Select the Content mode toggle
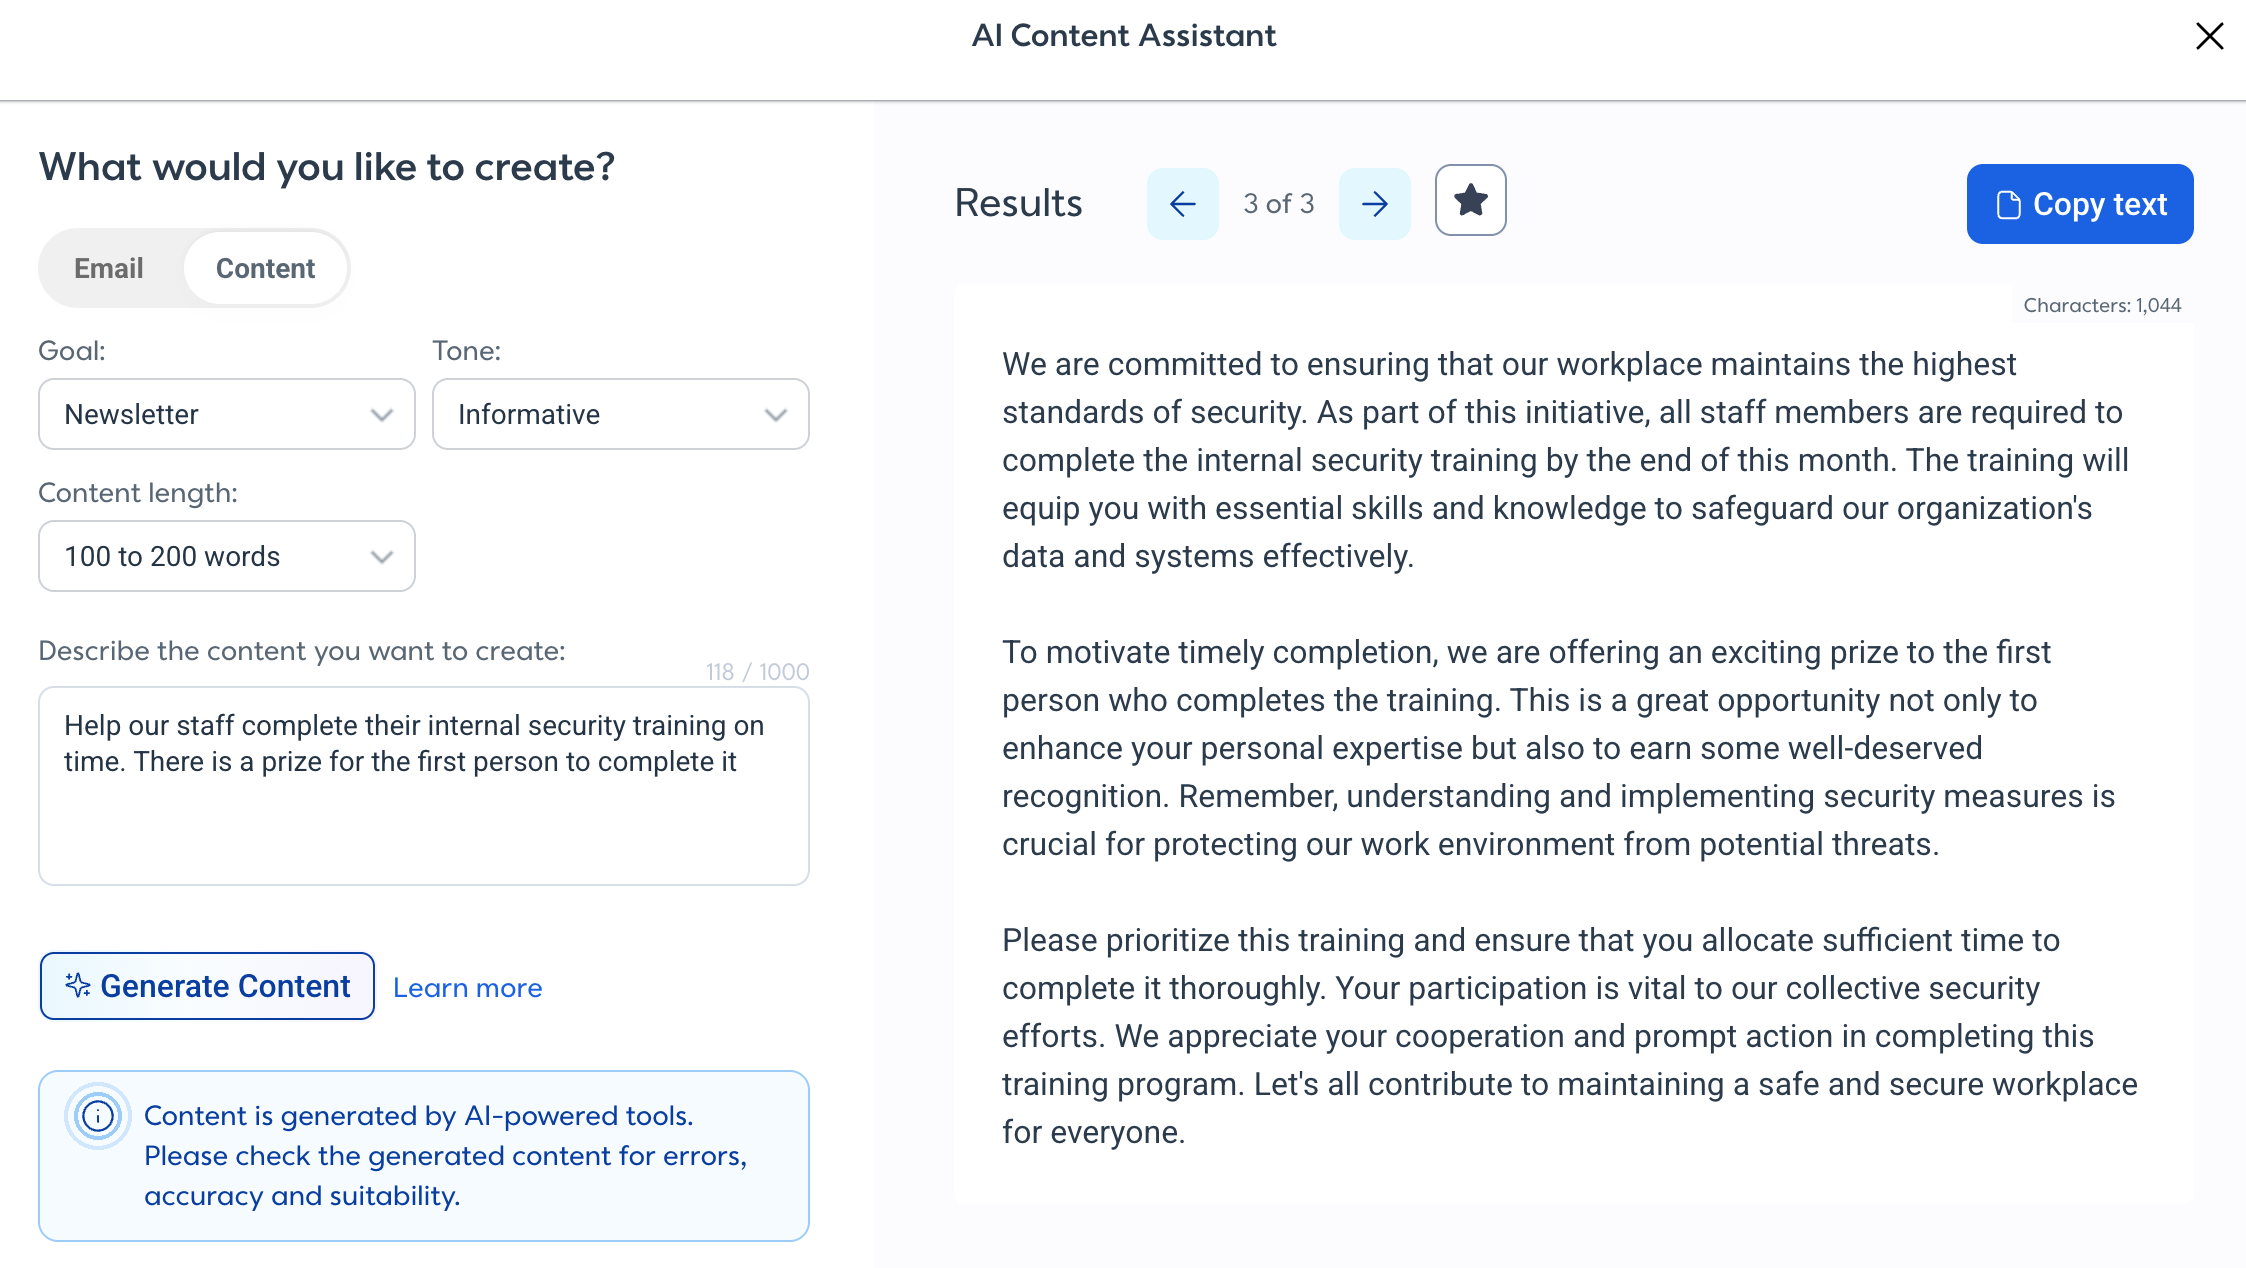The height and width of the screenshot is (1268, 2246). [x=266, y=268]
